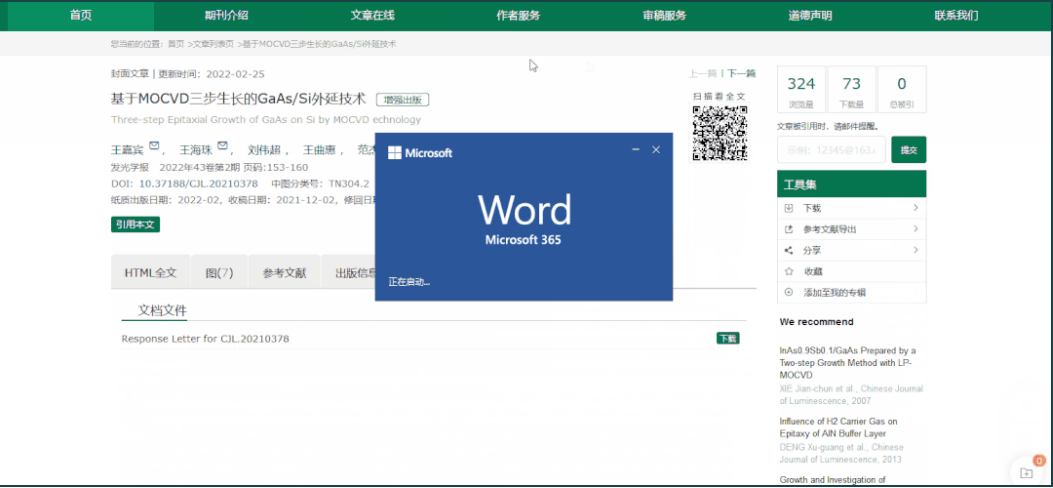Expand the 分享 chevron arrow
This screenshot has width=1053, height=488.
pos(915,250)
